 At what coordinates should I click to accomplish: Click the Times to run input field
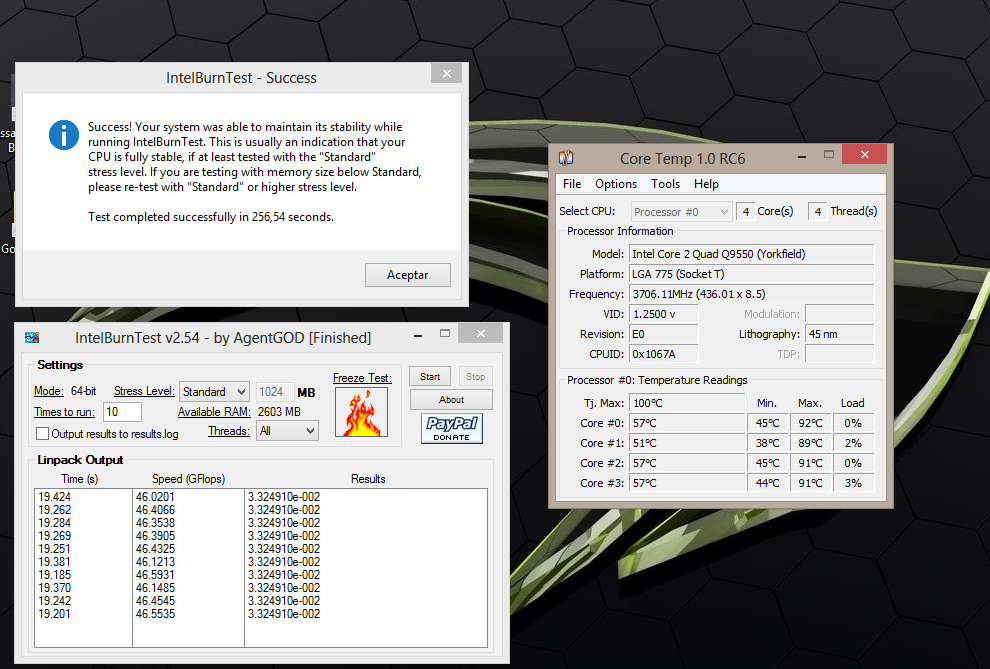[x=121, y=412]
